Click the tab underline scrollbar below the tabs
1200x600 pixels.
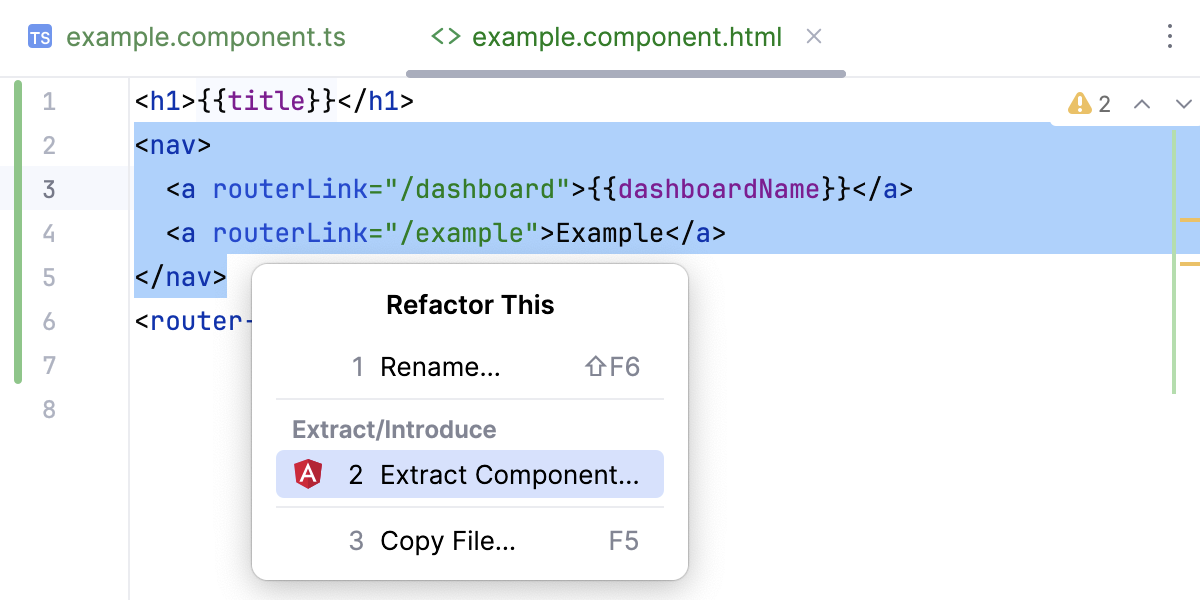625,72
